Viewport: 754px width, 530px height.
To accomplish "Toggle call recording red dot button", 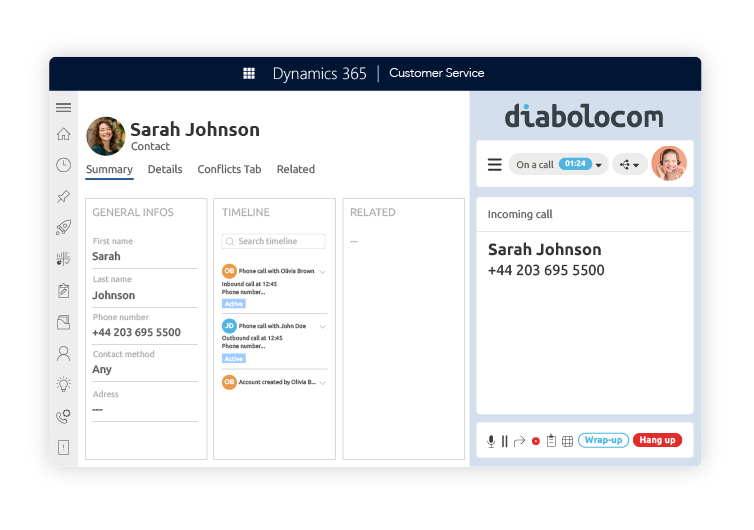I will coord(536,441).
